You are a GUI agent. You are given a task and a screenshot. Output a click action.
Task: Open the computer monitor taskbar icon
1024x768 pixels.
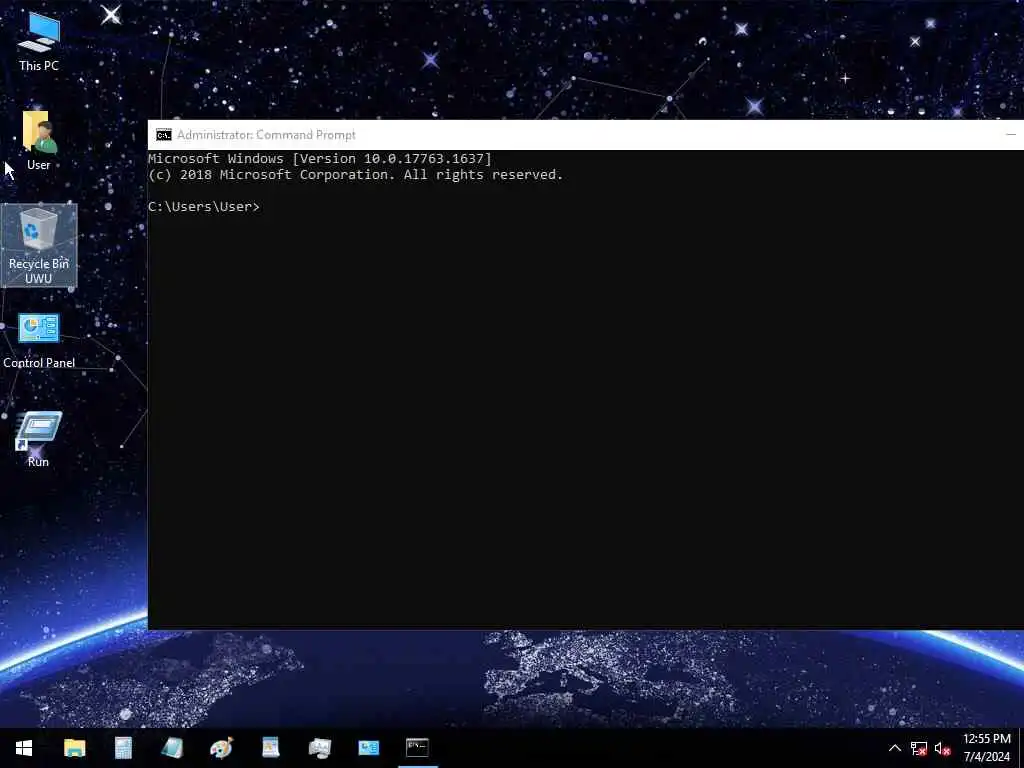[319, 748]
